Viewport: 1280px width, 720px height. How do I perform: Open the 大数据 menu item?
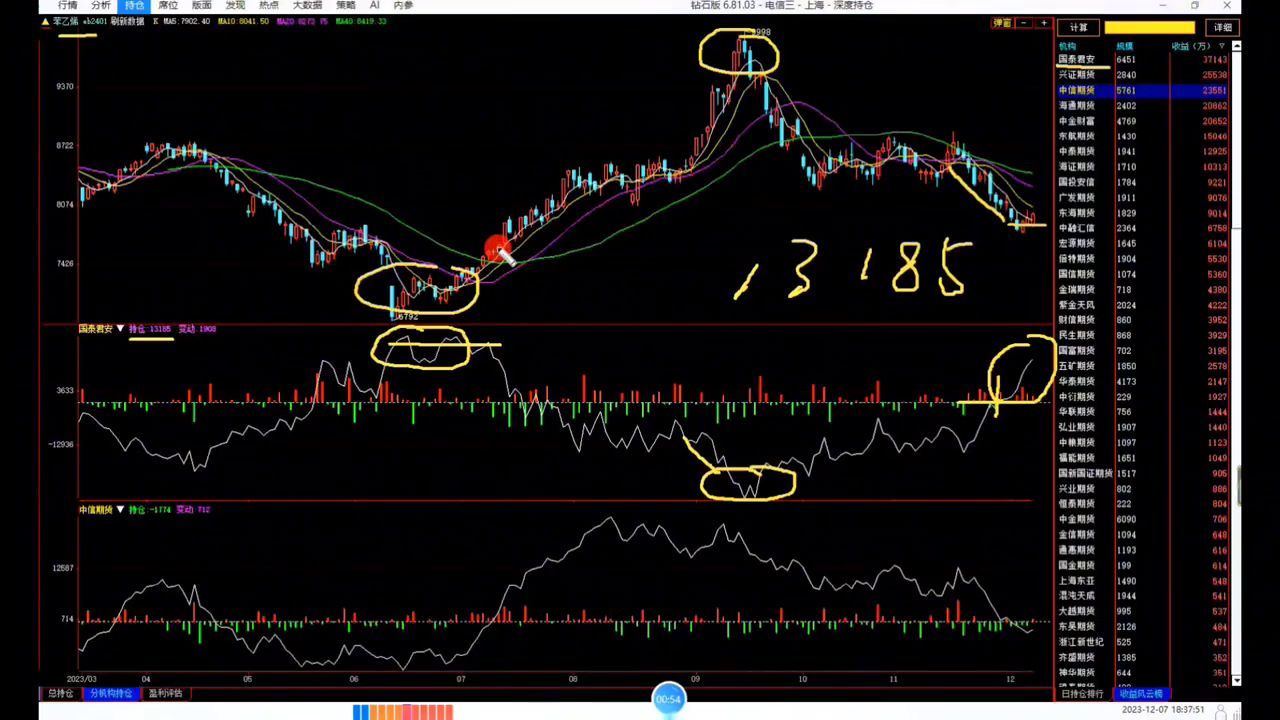pyautogui.click(x=307, y=6)
